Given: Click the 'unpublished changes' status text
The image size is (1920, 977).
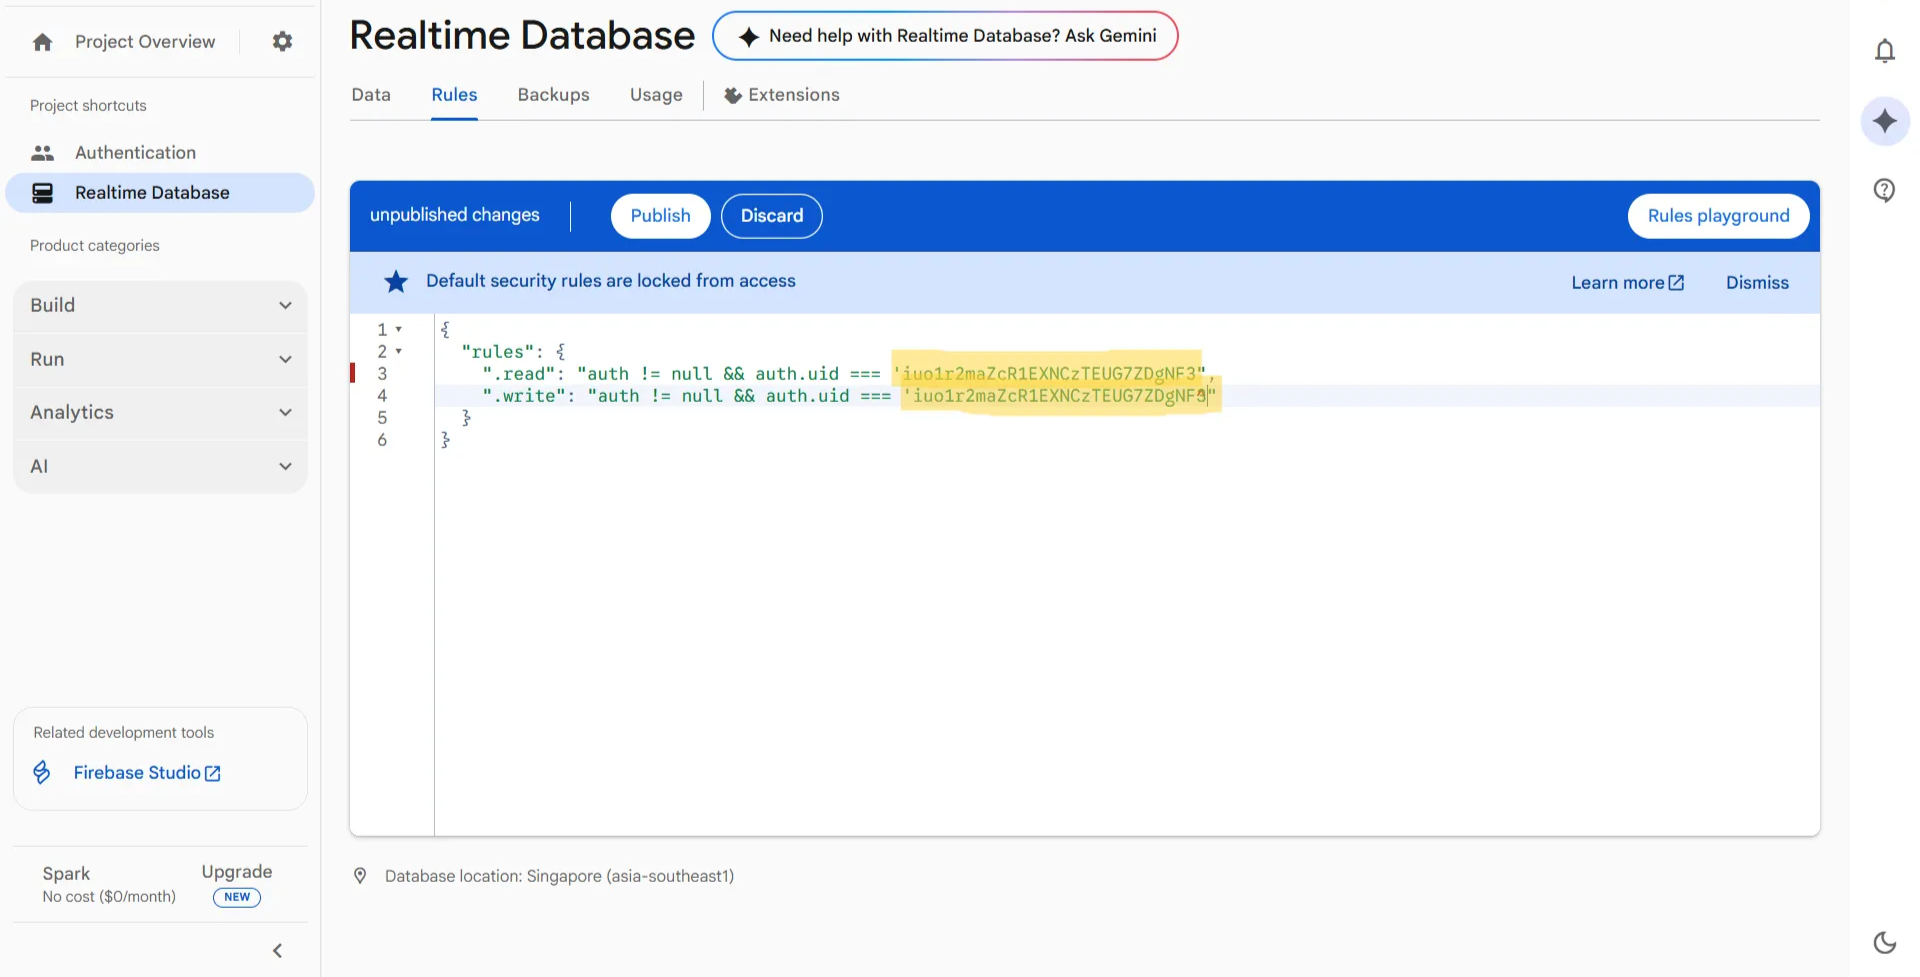Looking at the screenshot, I should click(x=455, y=215).
